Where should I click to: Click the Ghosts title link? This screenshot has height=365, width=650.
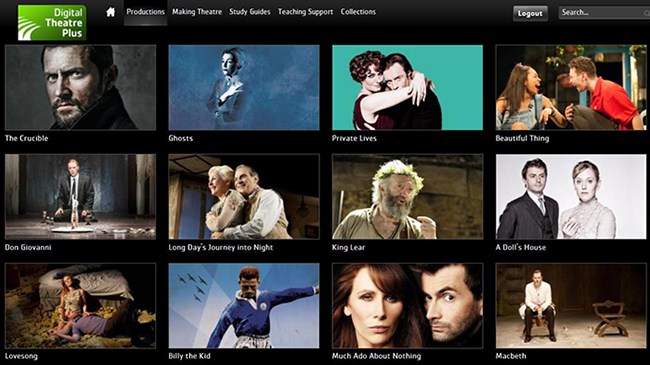(181, 138)
